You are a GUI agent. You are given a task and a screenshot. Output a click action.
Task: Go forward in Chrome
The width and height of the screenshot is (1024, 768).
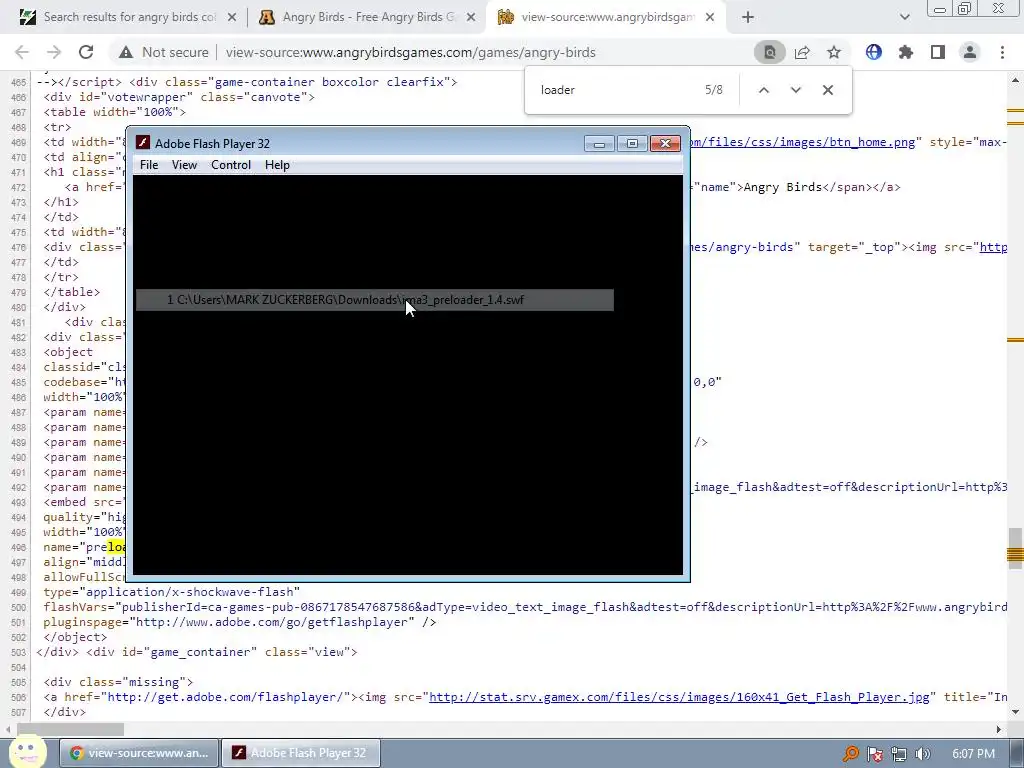pyautogui.click(x=54, y=52)
